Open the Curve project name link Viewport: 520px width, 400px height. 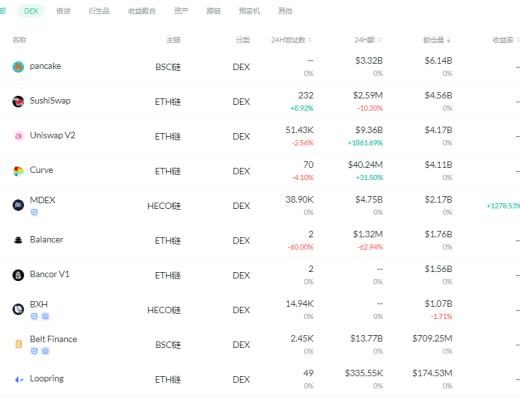pyautogui.click(x=41, y=170)
